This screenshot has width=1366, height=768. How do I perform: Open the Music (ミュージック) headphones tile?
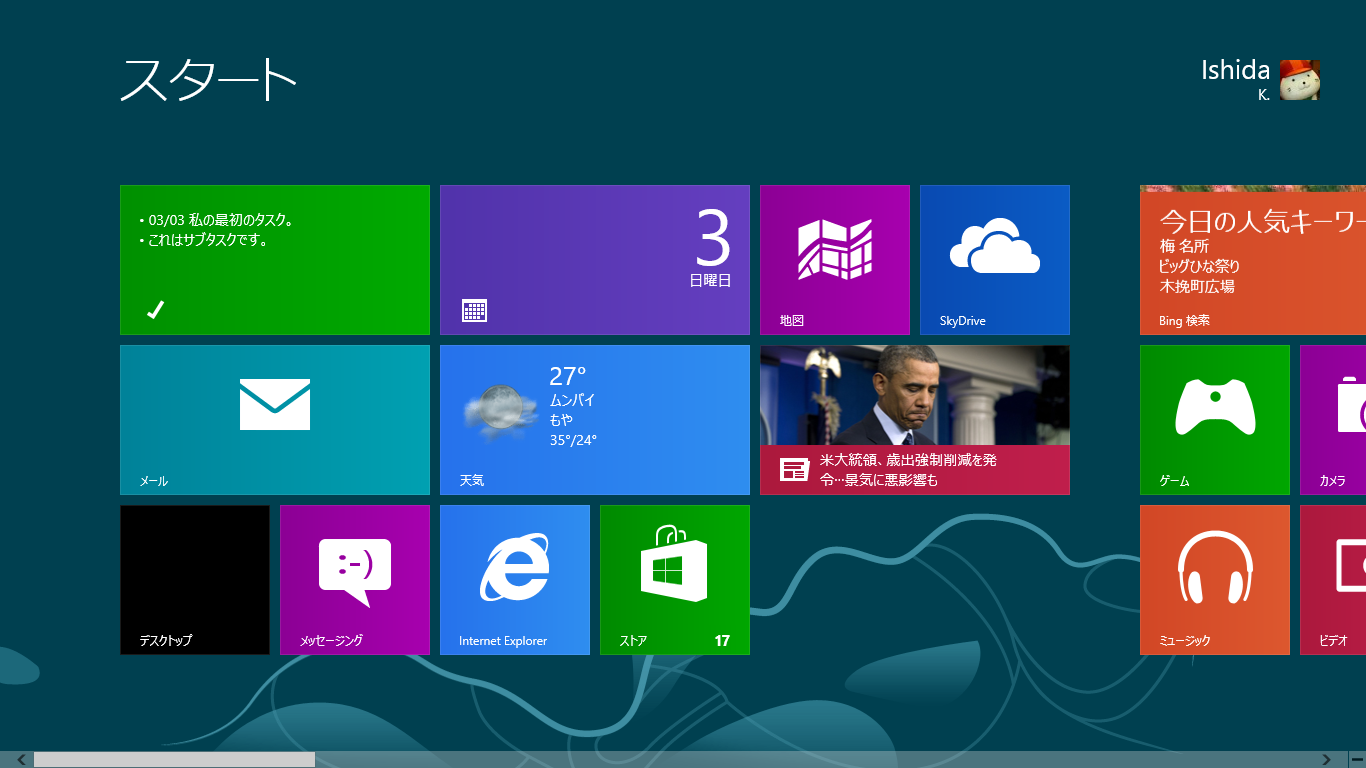1215,580
